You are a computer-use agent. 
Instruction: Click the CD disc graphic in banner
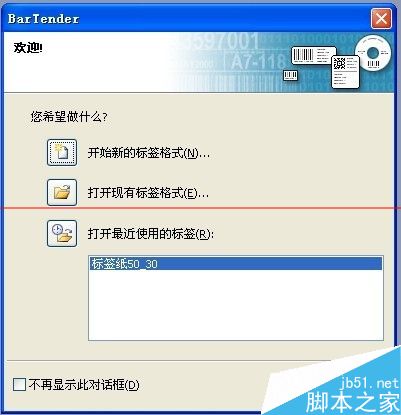pyautogui.click(x=373, y=53)
